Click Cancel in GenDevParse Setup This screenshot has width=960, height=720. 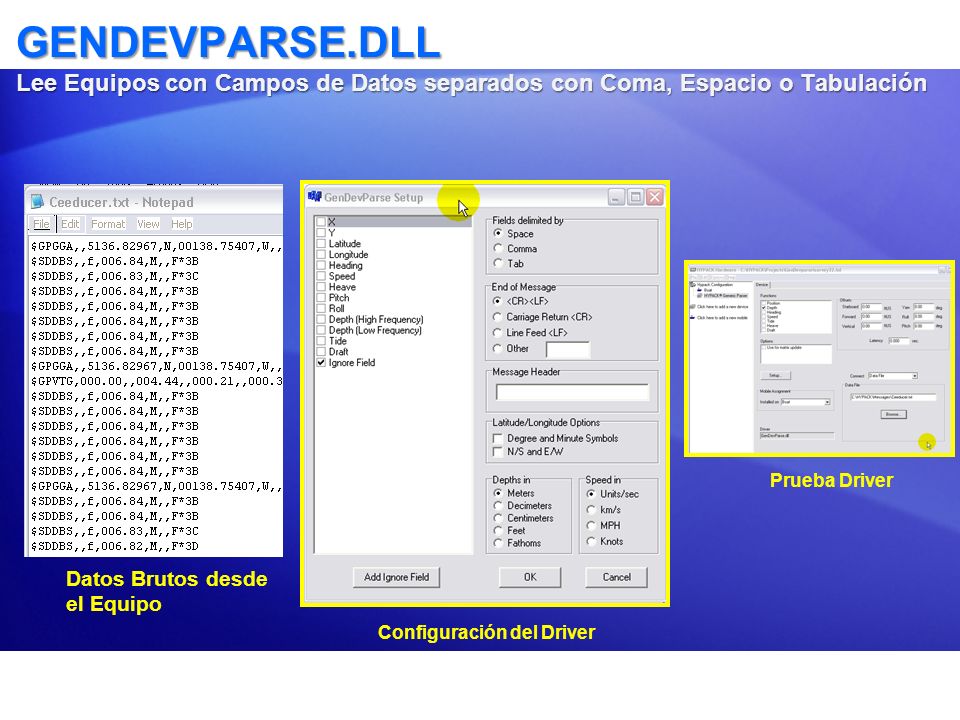coord(616,577)
